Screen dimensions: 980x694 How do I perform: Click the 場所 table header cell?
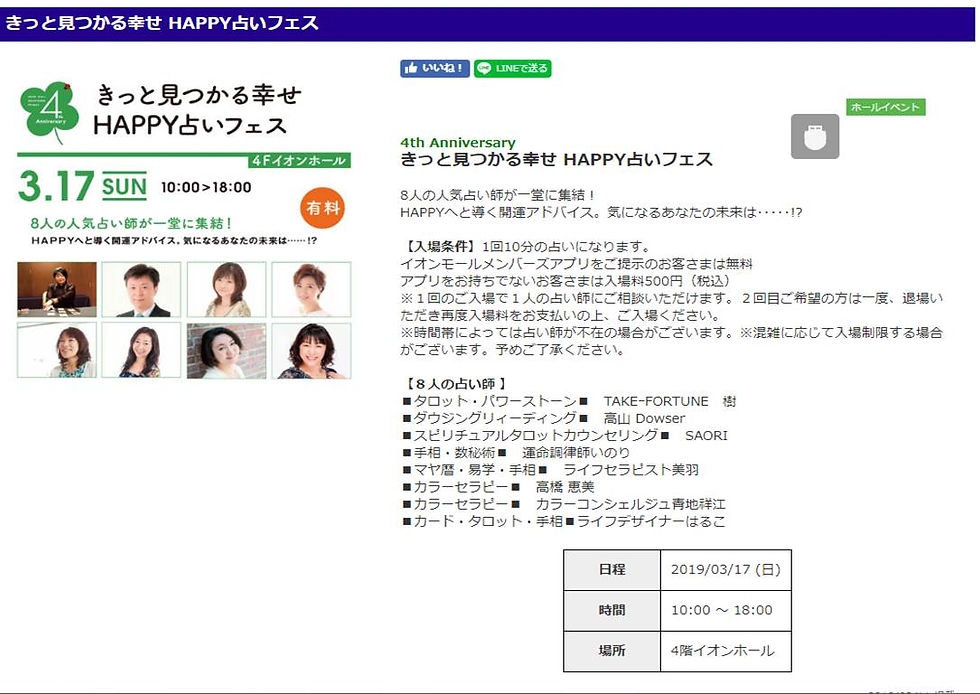pos(612,651)
